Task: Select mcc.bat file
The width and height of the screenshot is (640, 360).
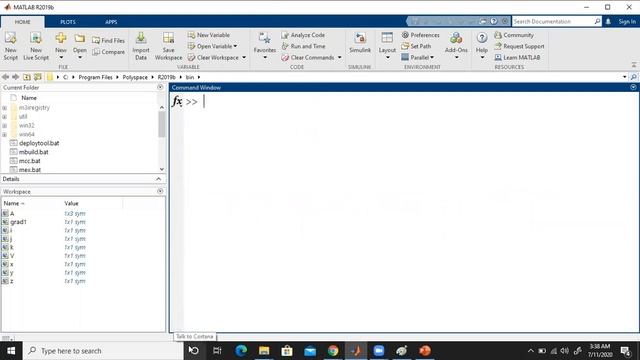Action: 30,161
